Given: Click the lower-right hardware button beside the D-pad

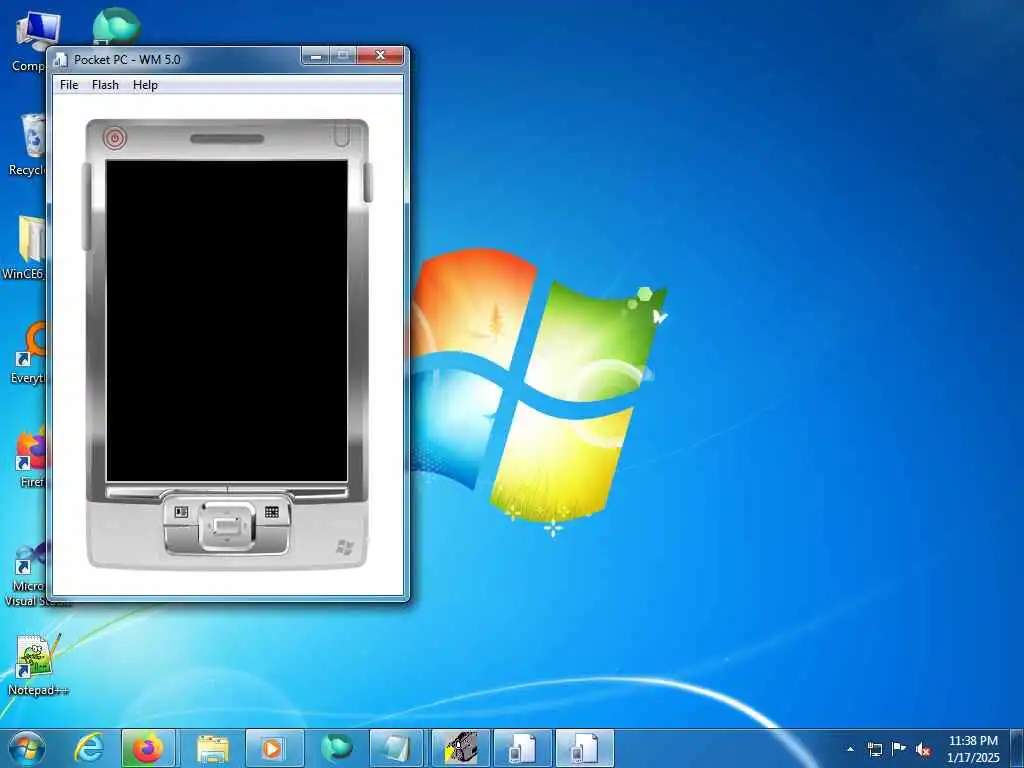Looking at the screenshot, I should [272, 539].
